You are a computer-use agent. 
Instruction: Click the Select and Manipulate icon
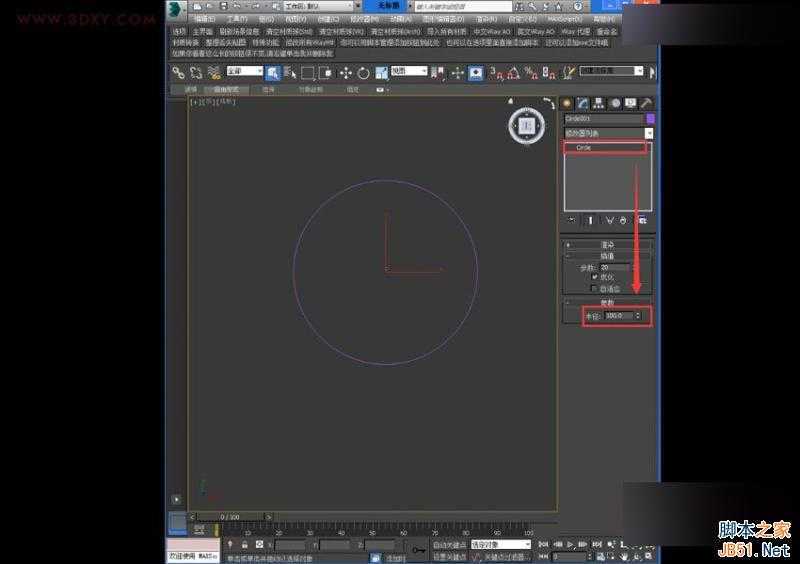tap(457, 73)
